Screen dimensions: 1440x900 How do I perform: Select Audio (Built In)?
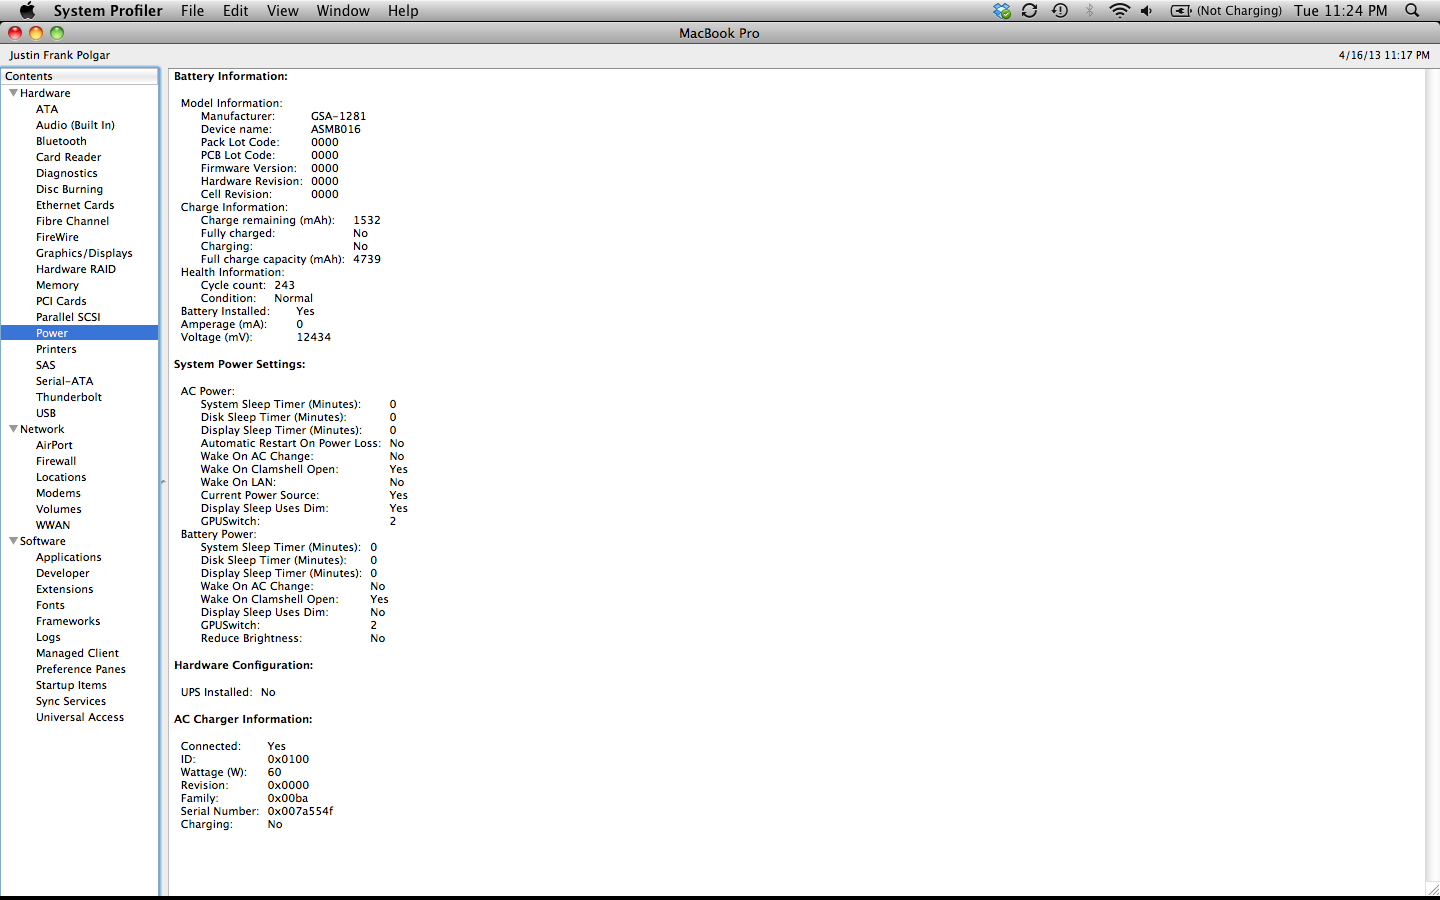(x=75, y=125)
